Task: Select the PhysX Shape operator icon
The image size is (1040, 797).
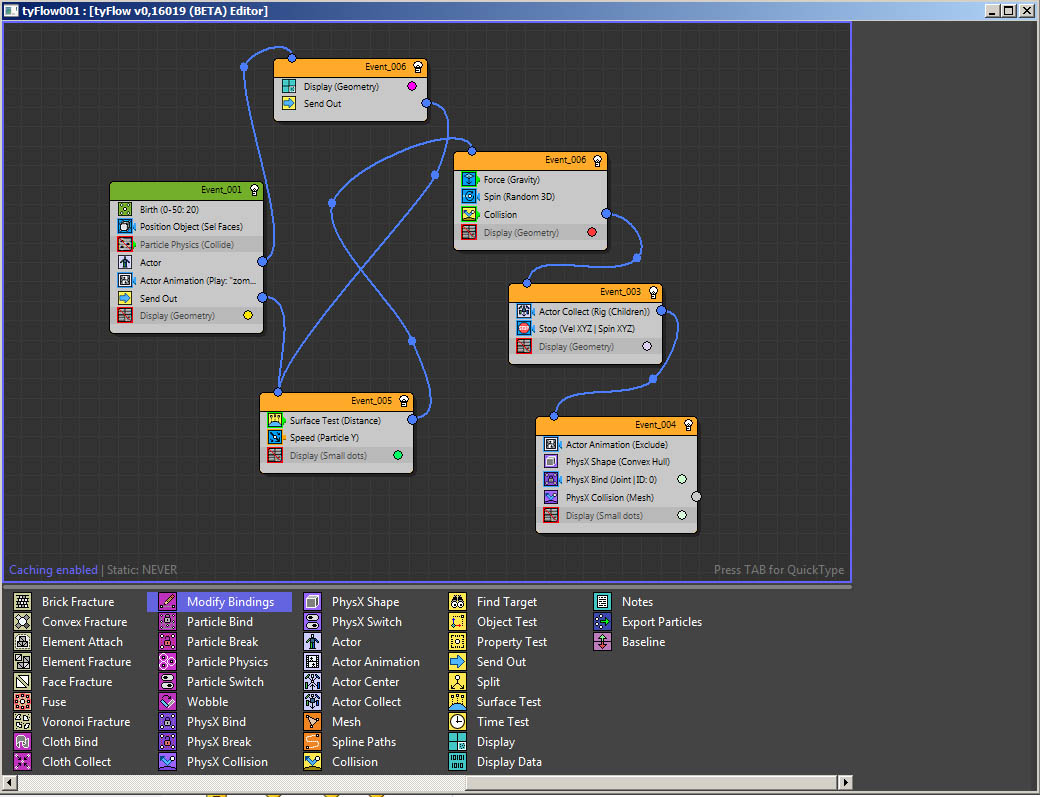Action: tap(312, 601)
